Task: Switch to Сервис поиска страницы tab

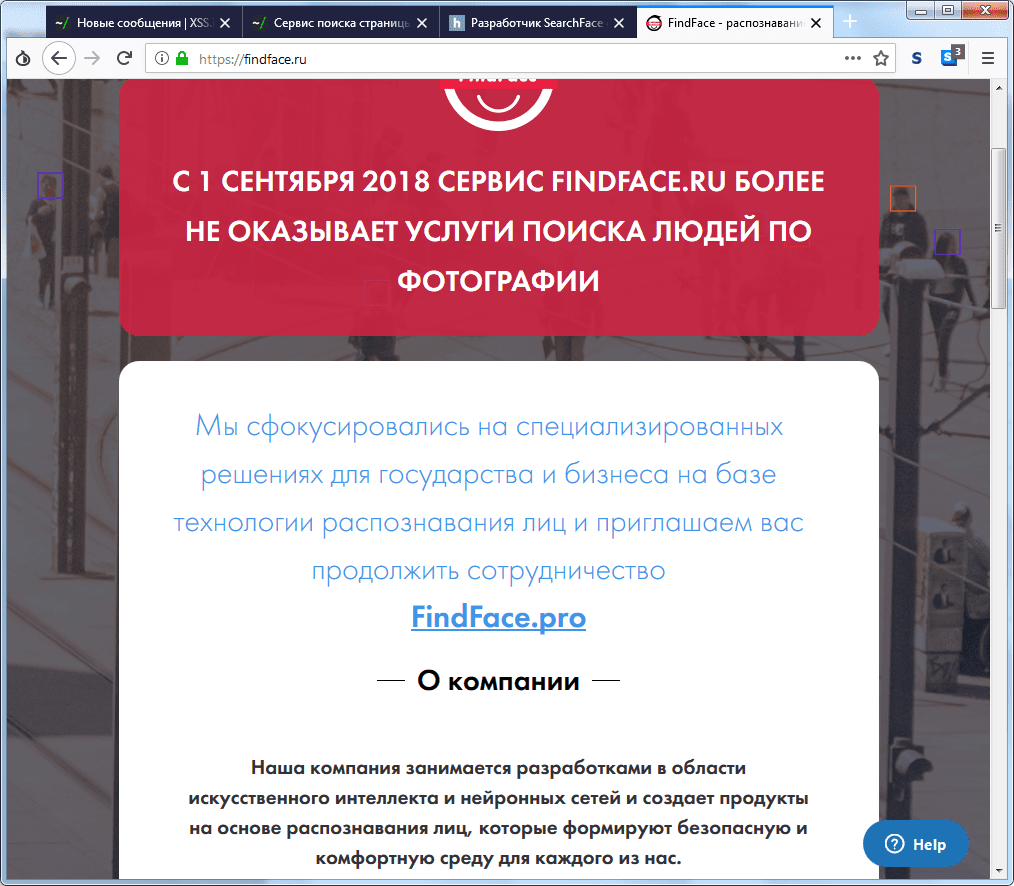Action: (341, 23)
